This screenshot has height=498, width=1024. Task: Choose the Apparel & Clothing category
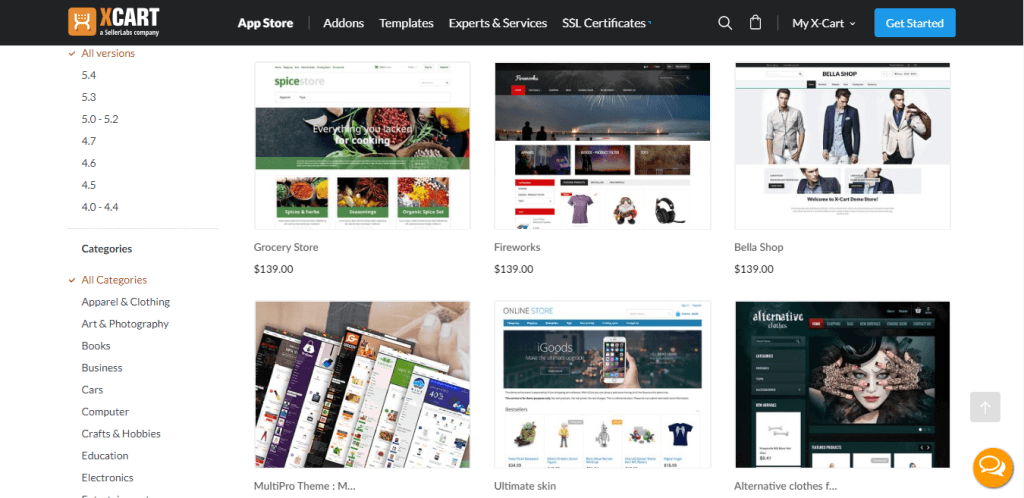click(x=125, y=302)
